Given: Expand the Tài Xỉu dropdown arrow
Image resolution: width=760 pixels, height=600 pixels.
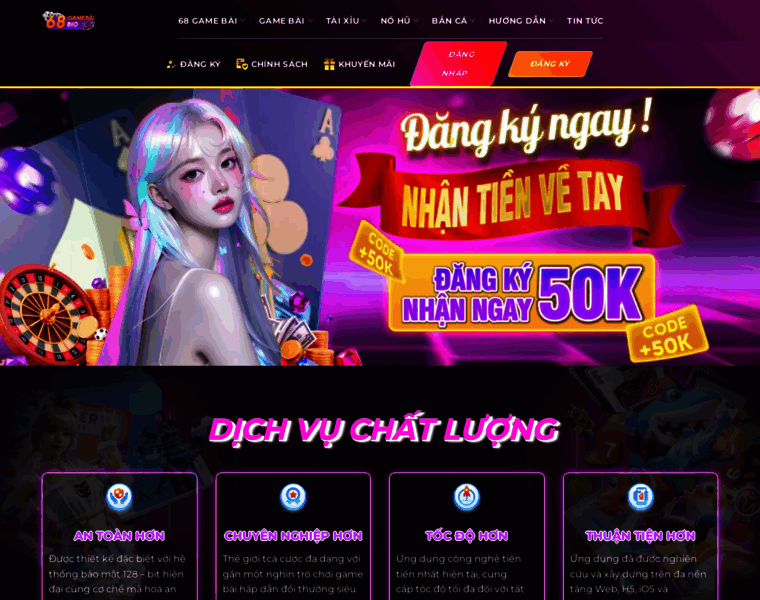Looking at the screenshot, I should click(364, 21).
